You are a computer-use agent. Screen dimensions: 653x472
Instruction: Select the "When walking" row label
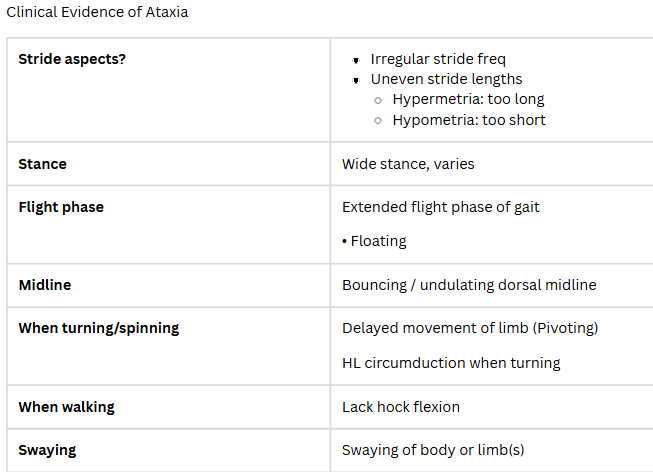pos(67,407)
